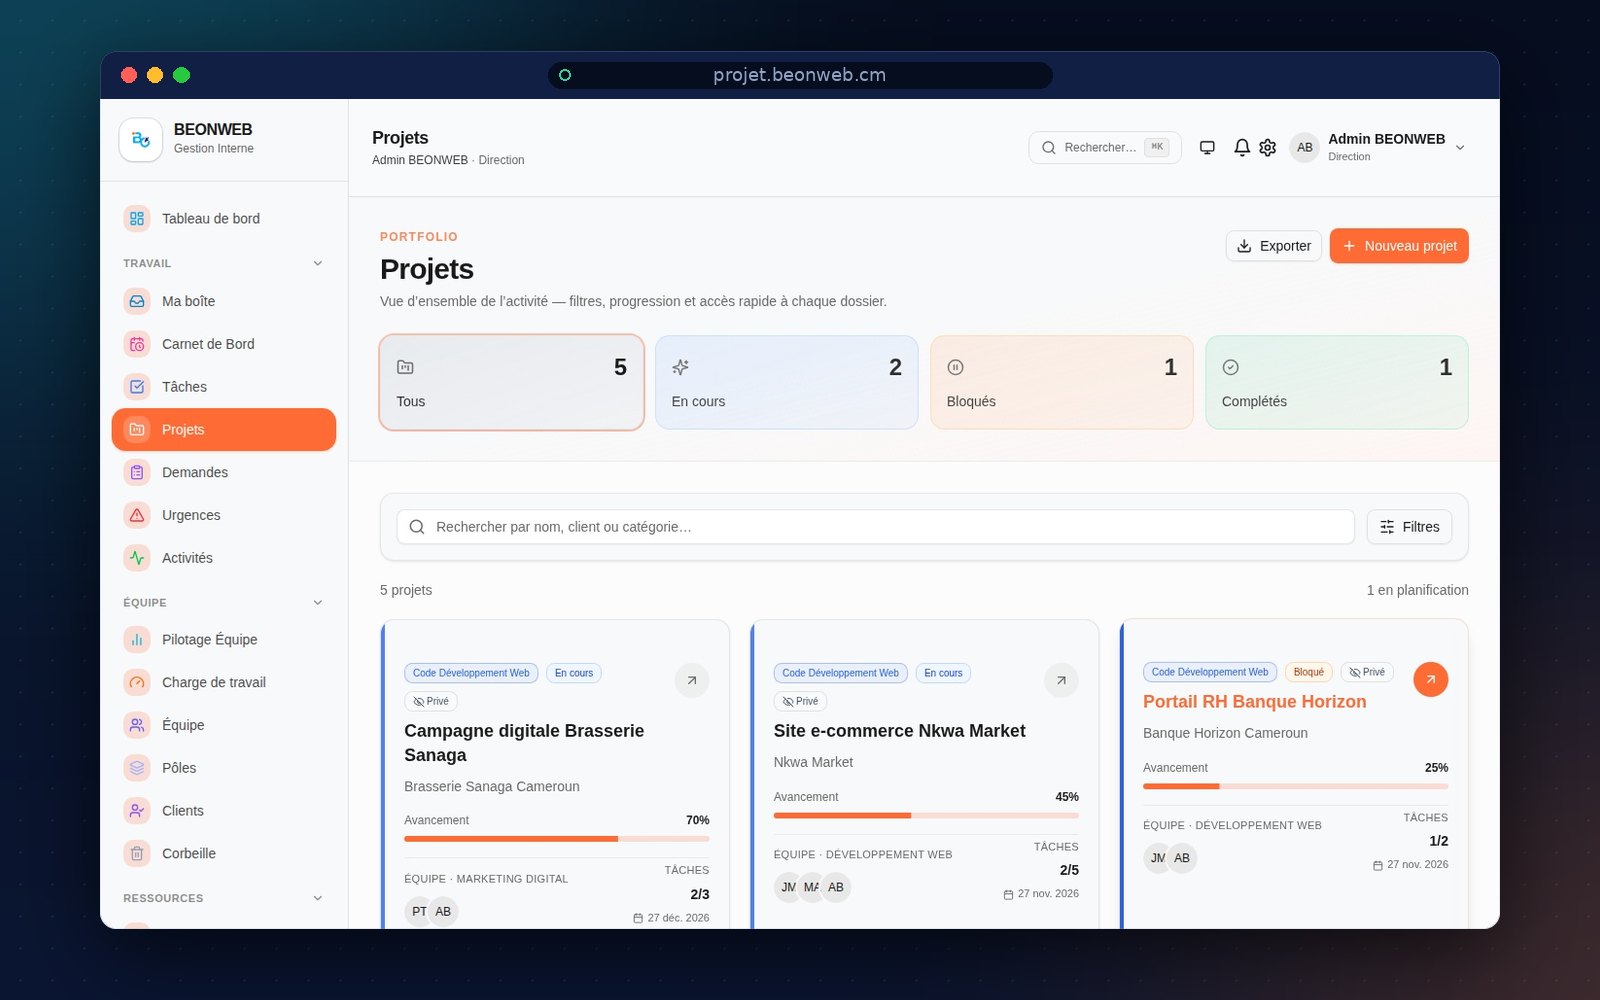Filter by En cours status card
This screenshot has height=1000, width=1600.
pyautogui.click(x=787, y=383)
